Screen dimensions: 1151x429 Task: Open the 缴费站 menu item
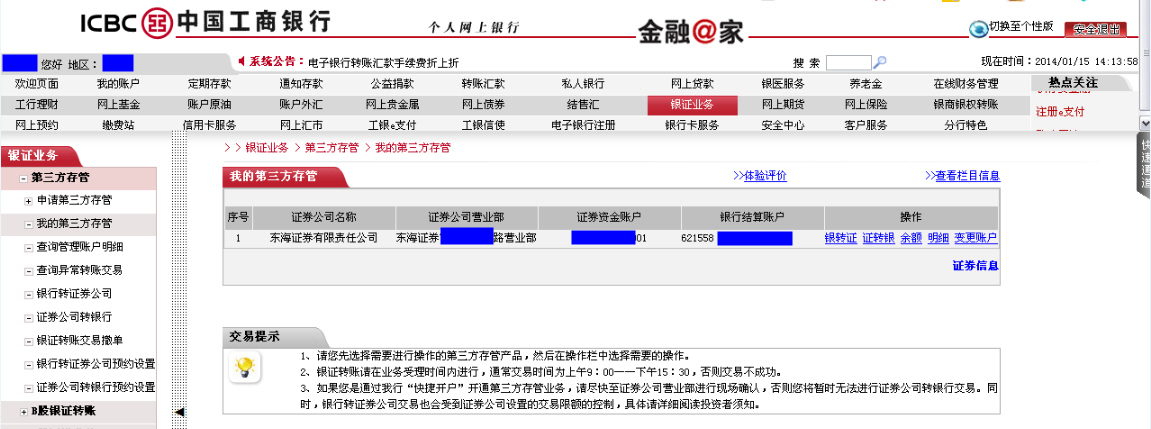pyautogui.click(x=118, y=126)
